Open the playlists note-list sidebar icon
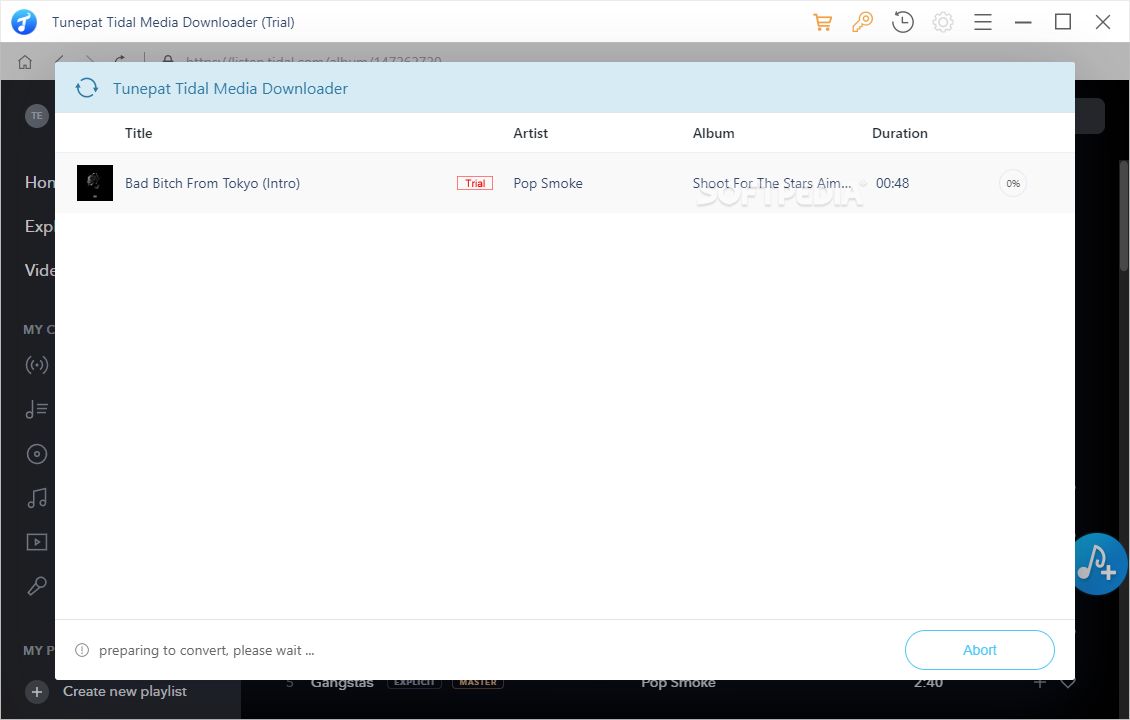The width and height of the screenshot is (1130, 720). pos(37,409)
